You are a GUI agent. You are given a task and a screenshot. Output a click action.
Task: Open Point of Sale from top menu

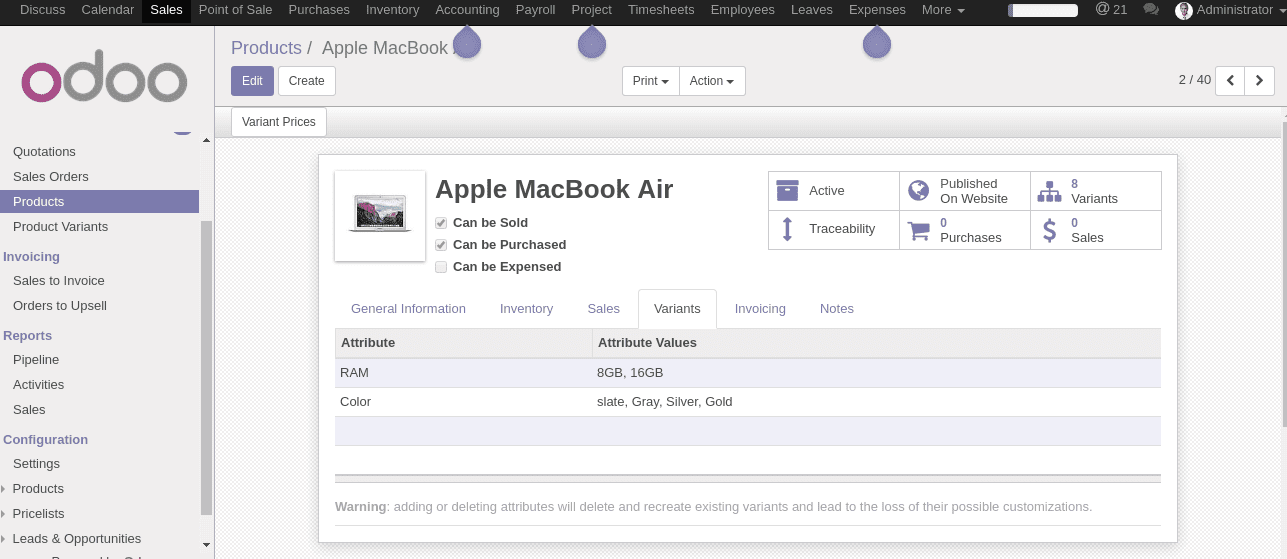pyautogui.click(x=236, y=10)
